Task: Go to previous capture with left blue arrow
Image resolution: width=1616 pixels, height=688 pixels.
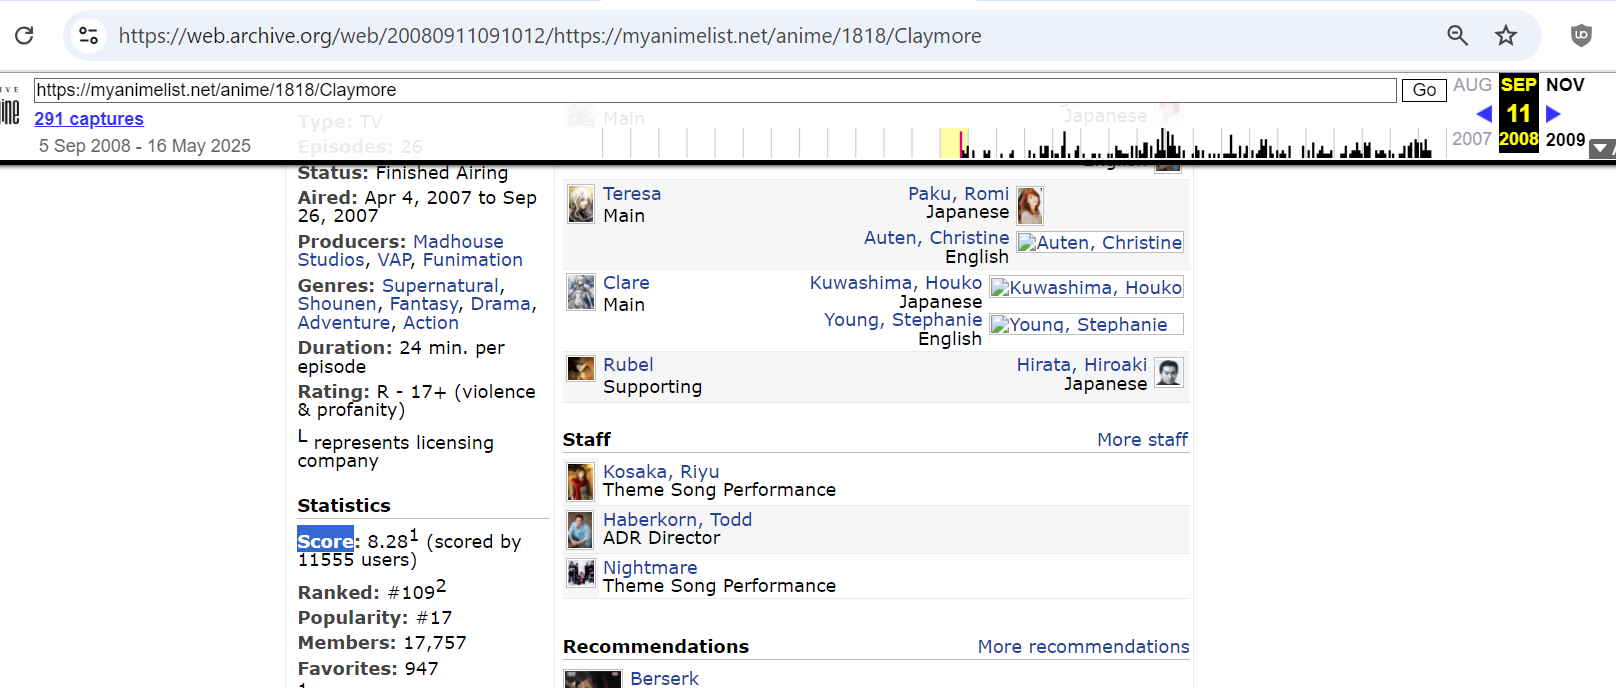Action: click(x=1484, y=113)
